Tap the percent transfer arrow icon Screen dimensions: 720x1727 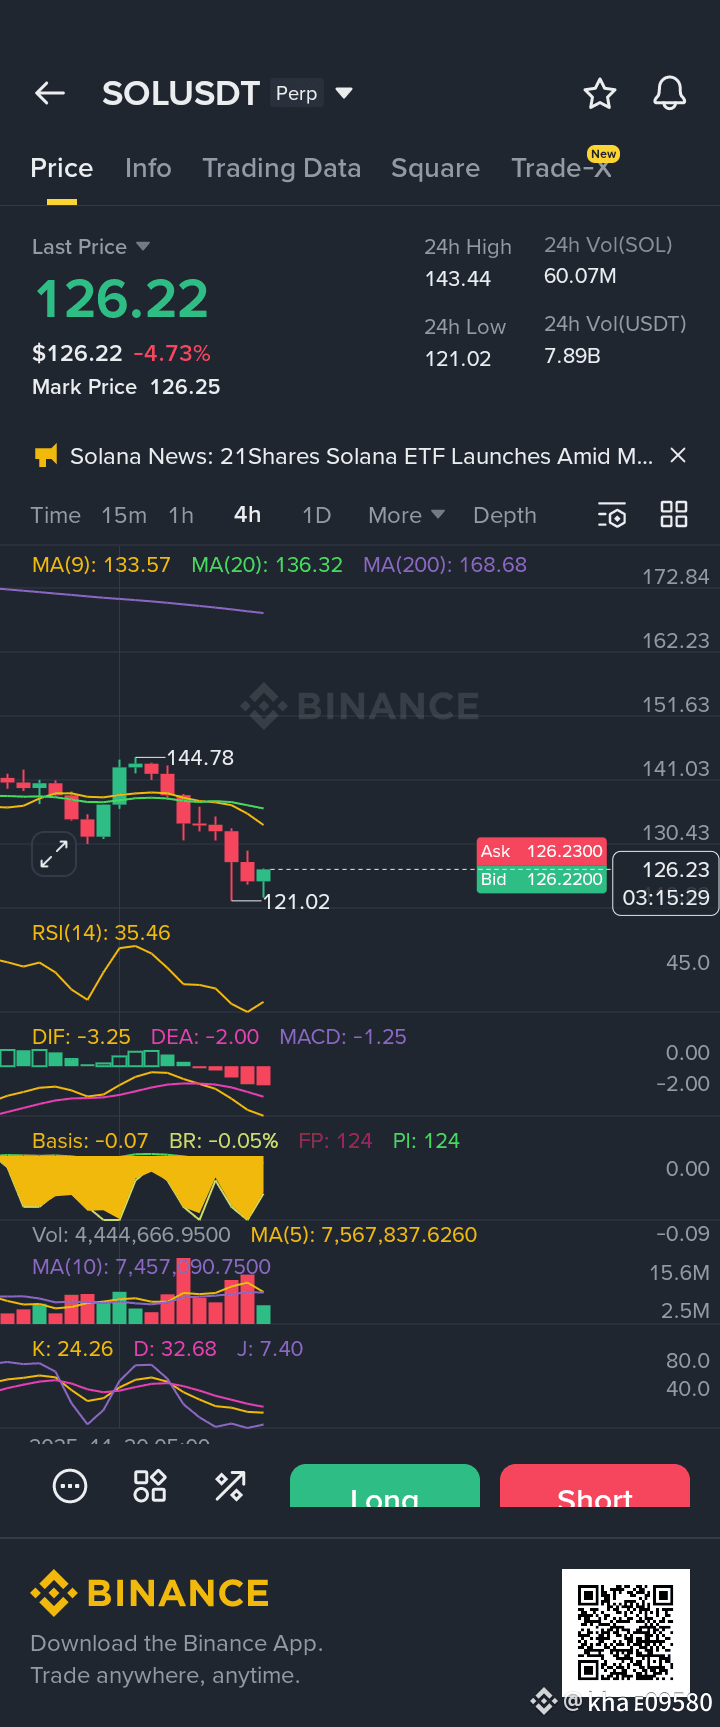[x=230, y=1486]
